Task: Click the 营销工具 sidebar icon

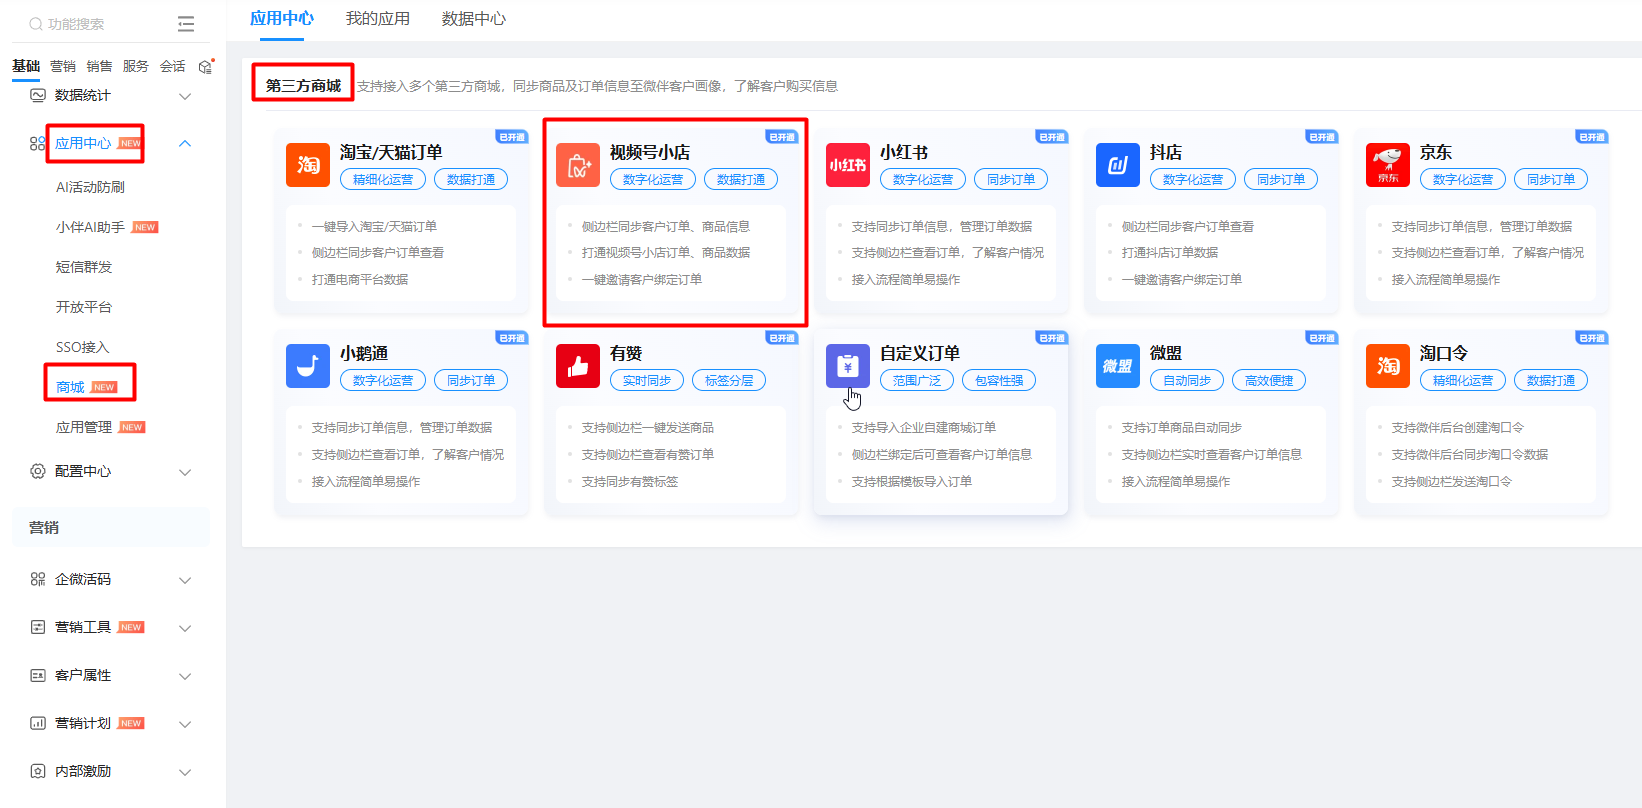Action: tap(38, 627)
